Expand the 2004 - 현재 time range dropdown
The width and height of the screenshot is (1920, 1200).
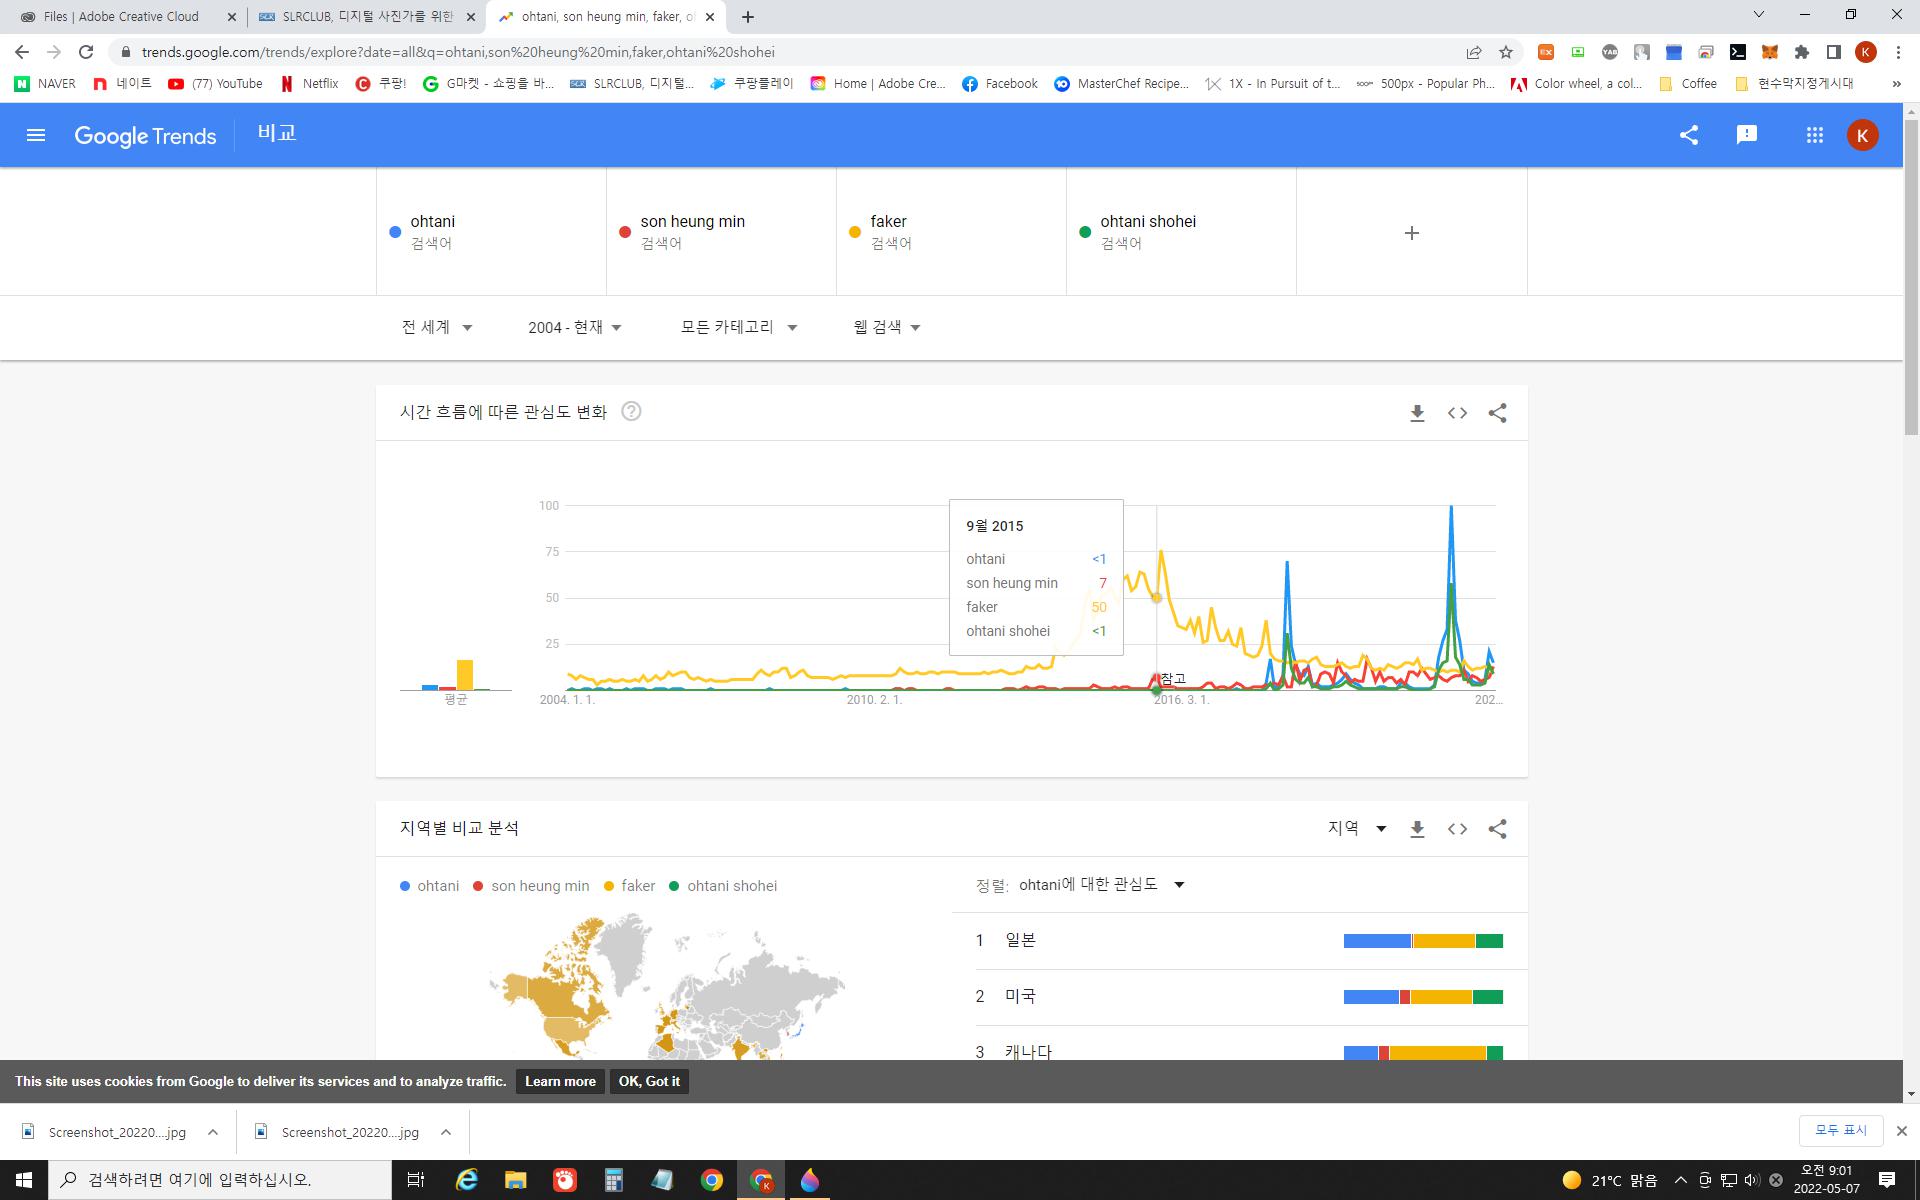click(x=575, y=327)
